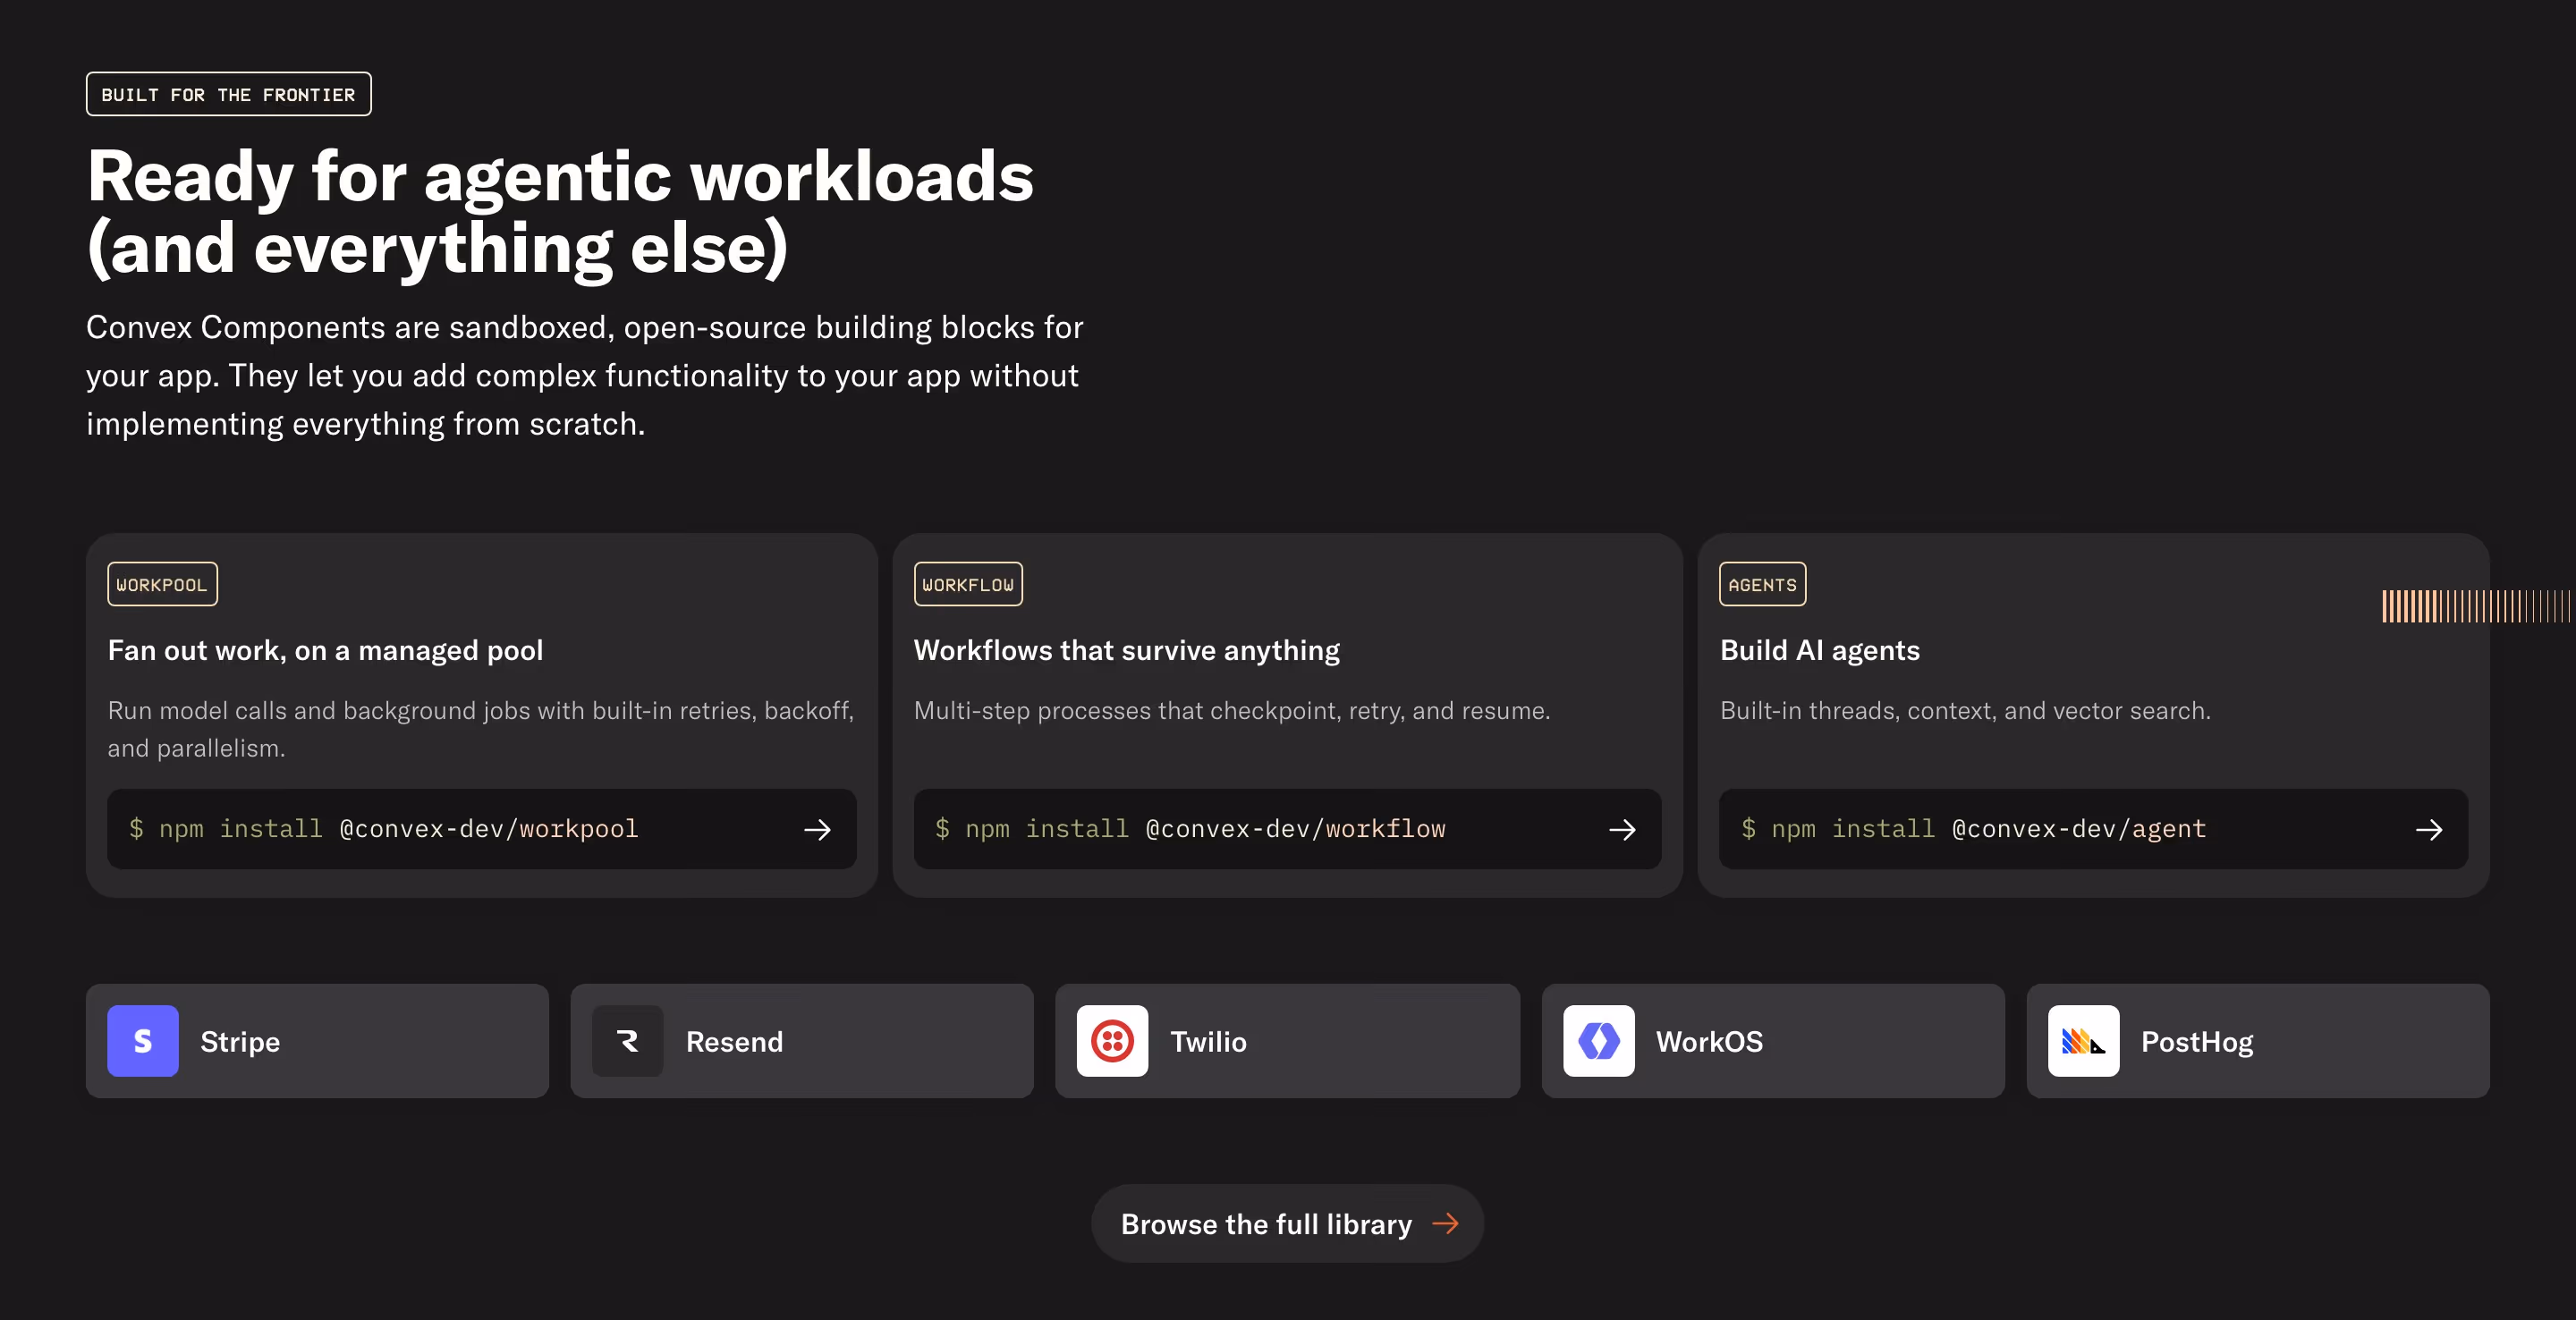Select the WORKFLOW tag badge
Screen dimensions: 2576x1320
click(x=968, y=584)
